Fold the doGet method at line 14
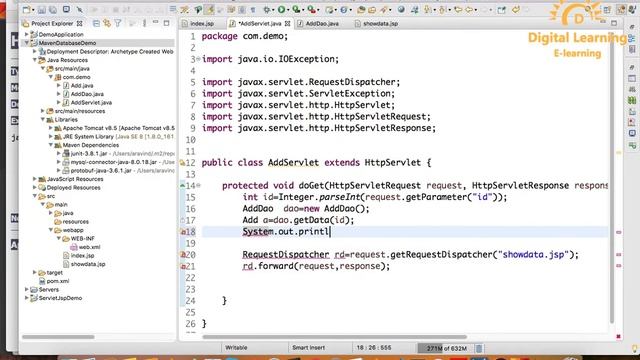The height and width of the screenshot is (360, 640). tap(199, 186)
